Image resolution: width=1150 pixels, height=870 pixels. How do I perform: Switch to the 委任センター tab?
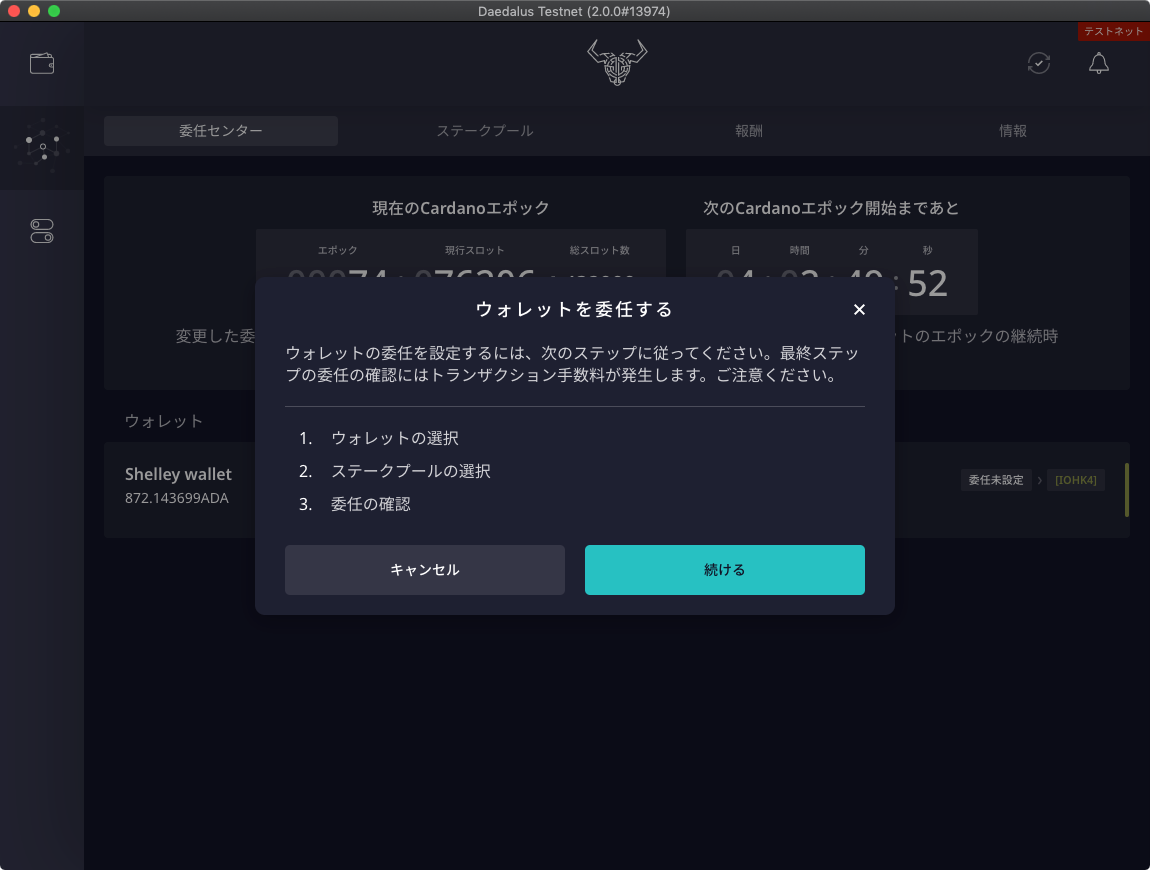pyautogui.click(x=221, y=131)
